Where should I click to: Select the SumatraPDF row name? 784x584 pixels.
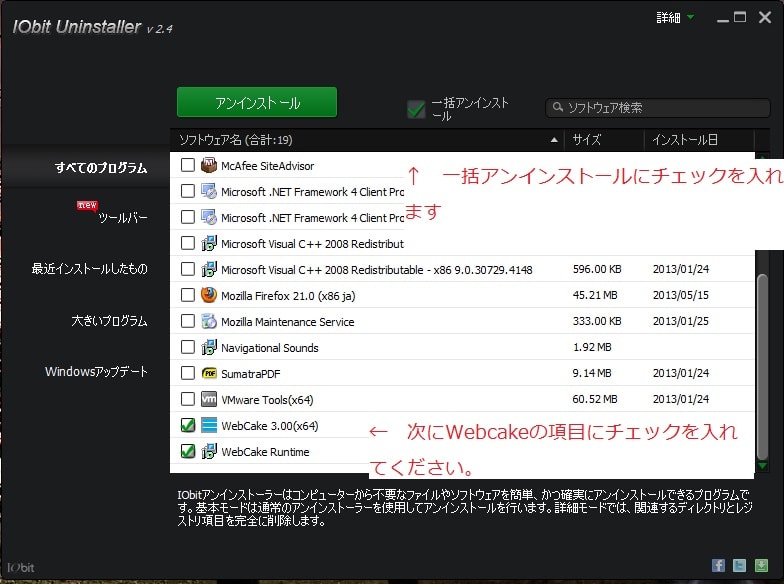tap(250, 374)
